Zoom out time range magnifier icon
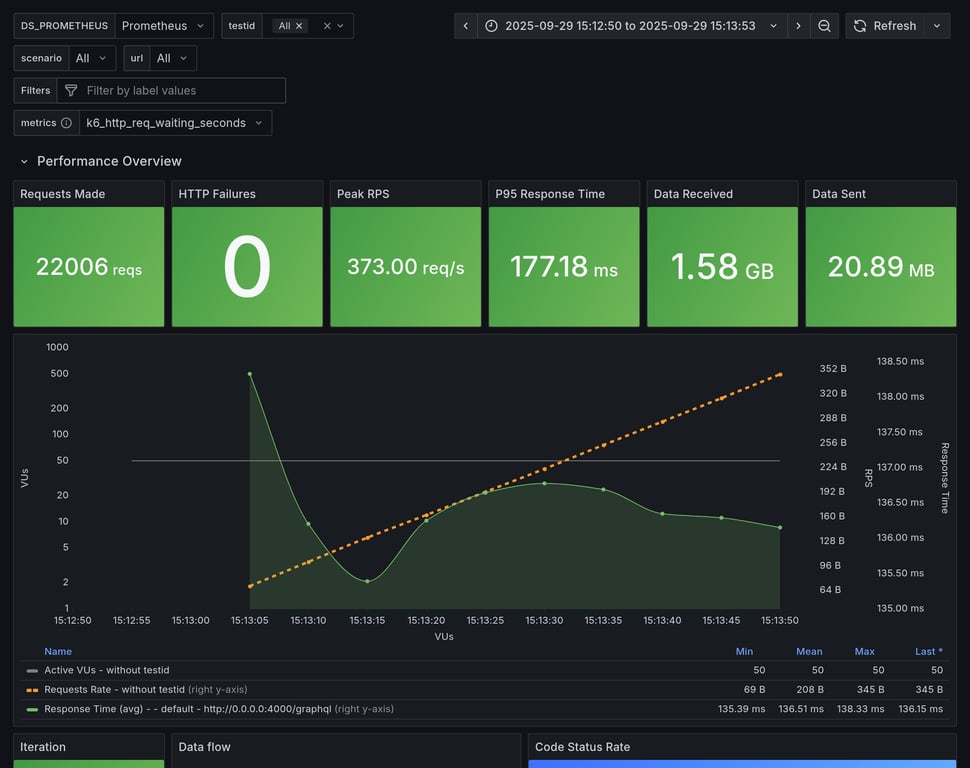 coord(824,26)
